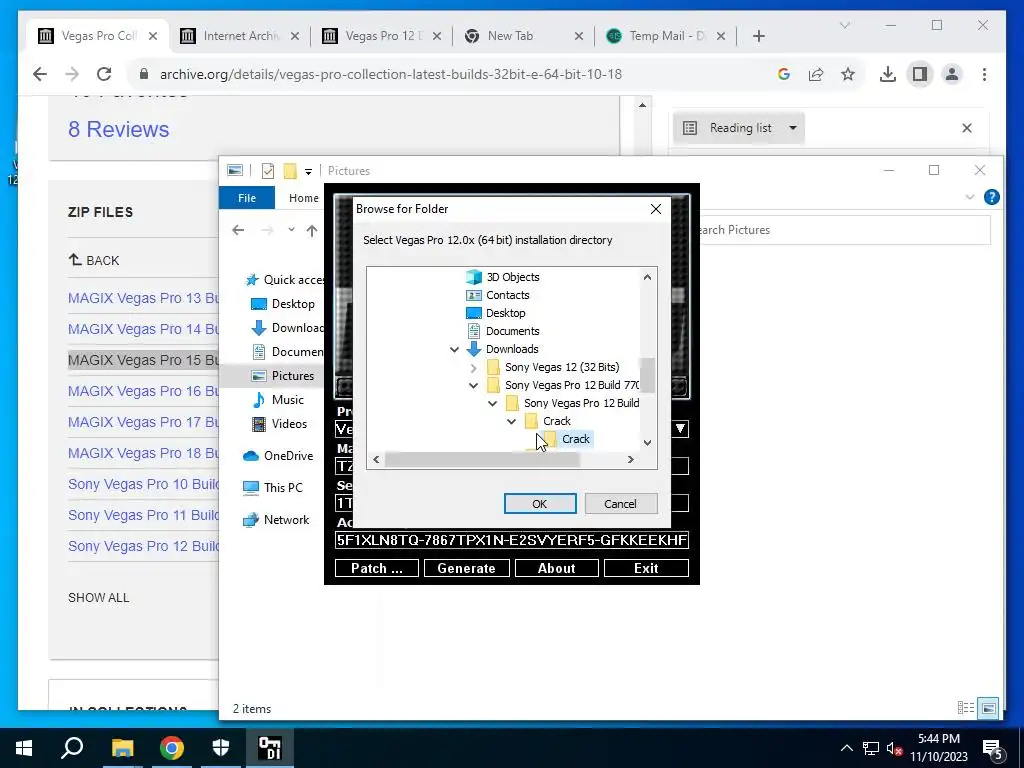Collapse the Downloads tree node
The width and height of the screenshot is (1024, 768).
point(455,349)
